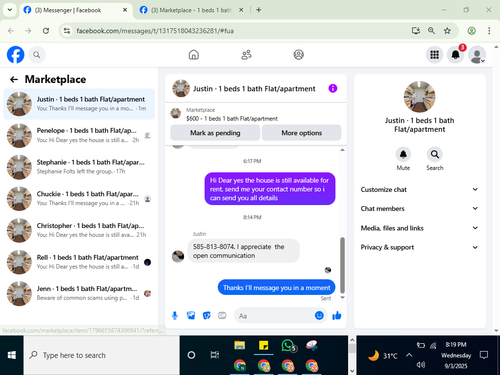Screen dimensions: 500x375
Task: Click the browser address bar URL
Action: (155, 31)
